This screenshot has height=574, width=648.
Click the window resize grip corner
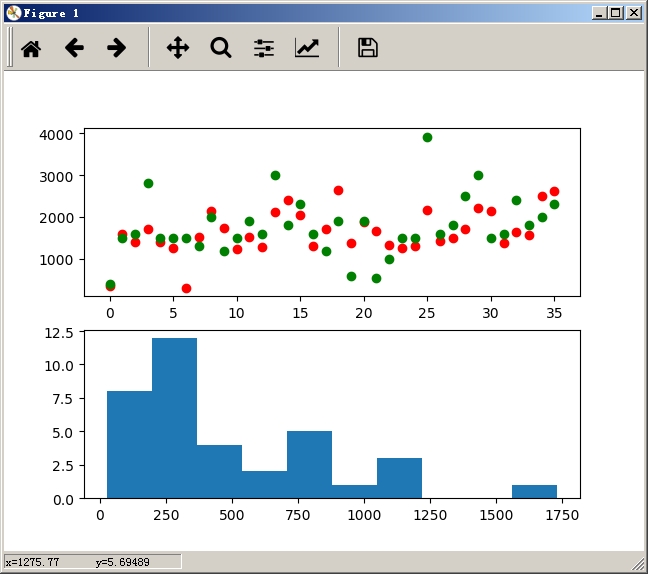coord(638,563)
